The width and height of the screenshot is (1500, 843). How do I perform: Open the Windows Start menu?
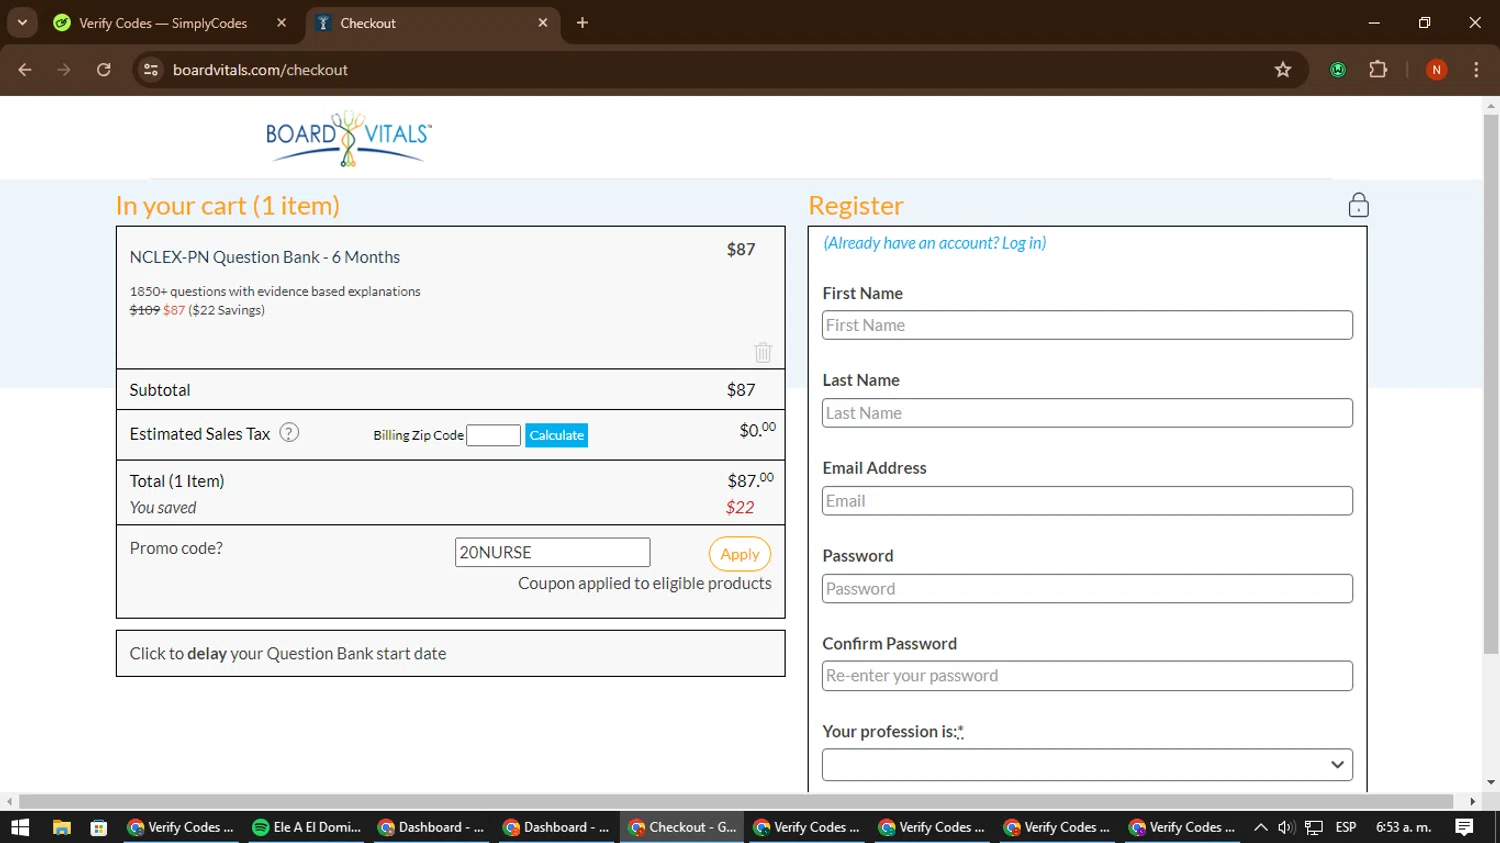point(20,827)
